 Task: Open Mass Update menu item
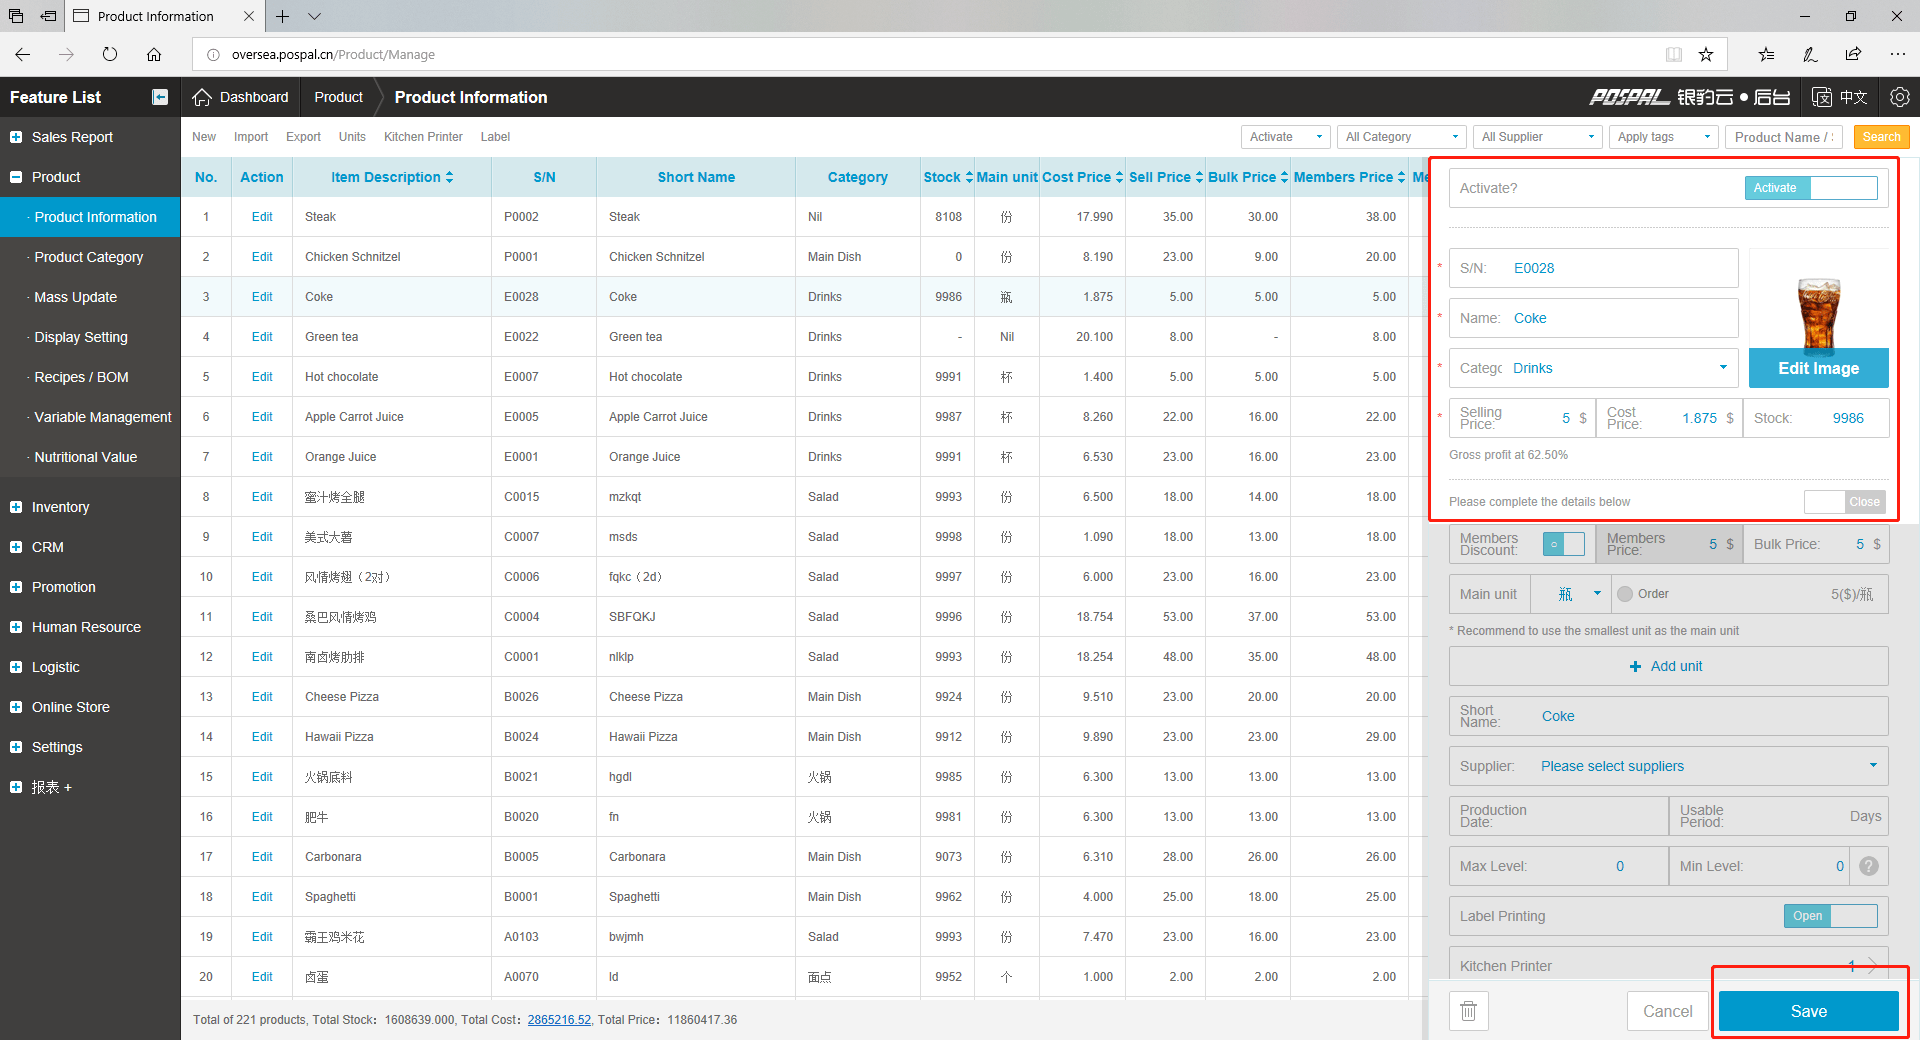(76, 297)
